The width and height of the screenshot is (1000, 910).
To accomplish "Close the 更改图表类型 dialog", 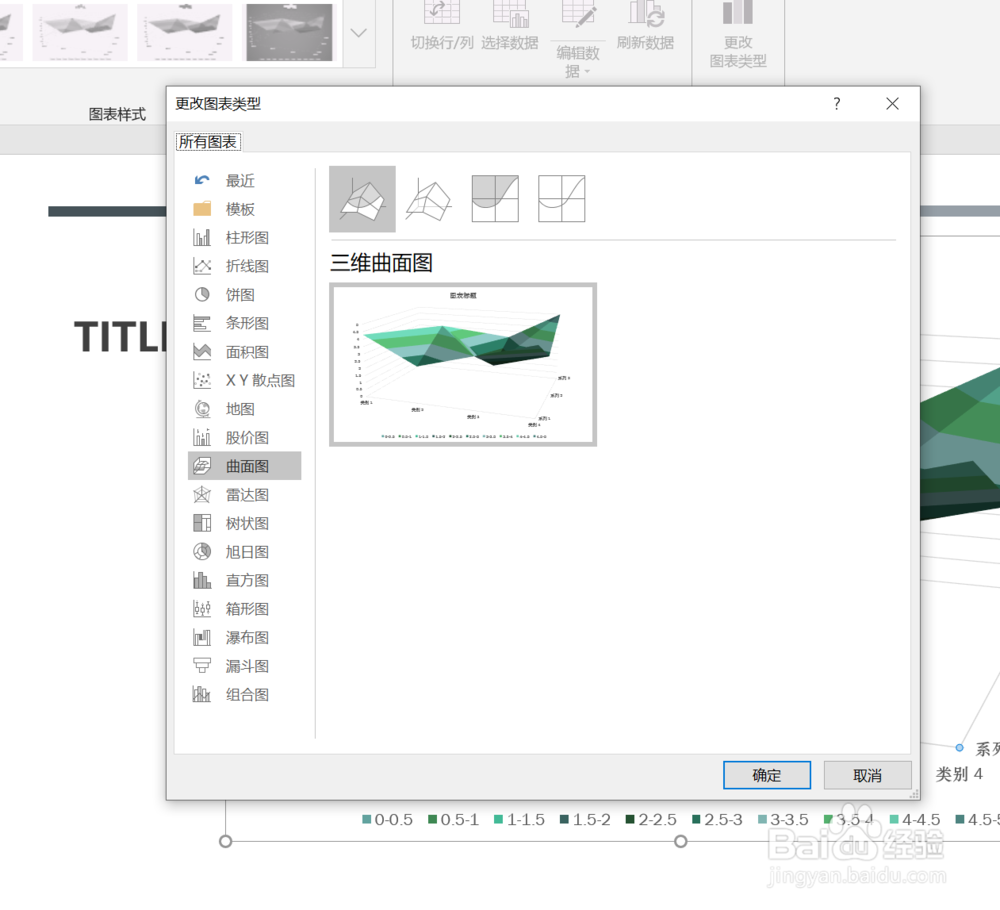I will coord(892,103).
